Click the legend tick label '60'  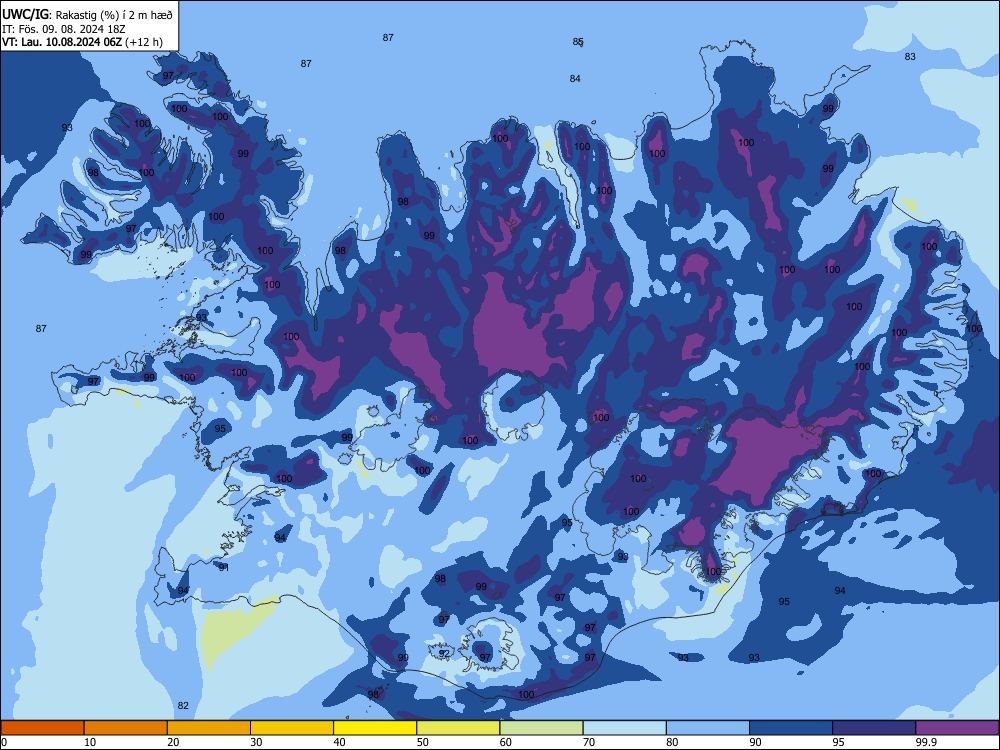point(506,742)
